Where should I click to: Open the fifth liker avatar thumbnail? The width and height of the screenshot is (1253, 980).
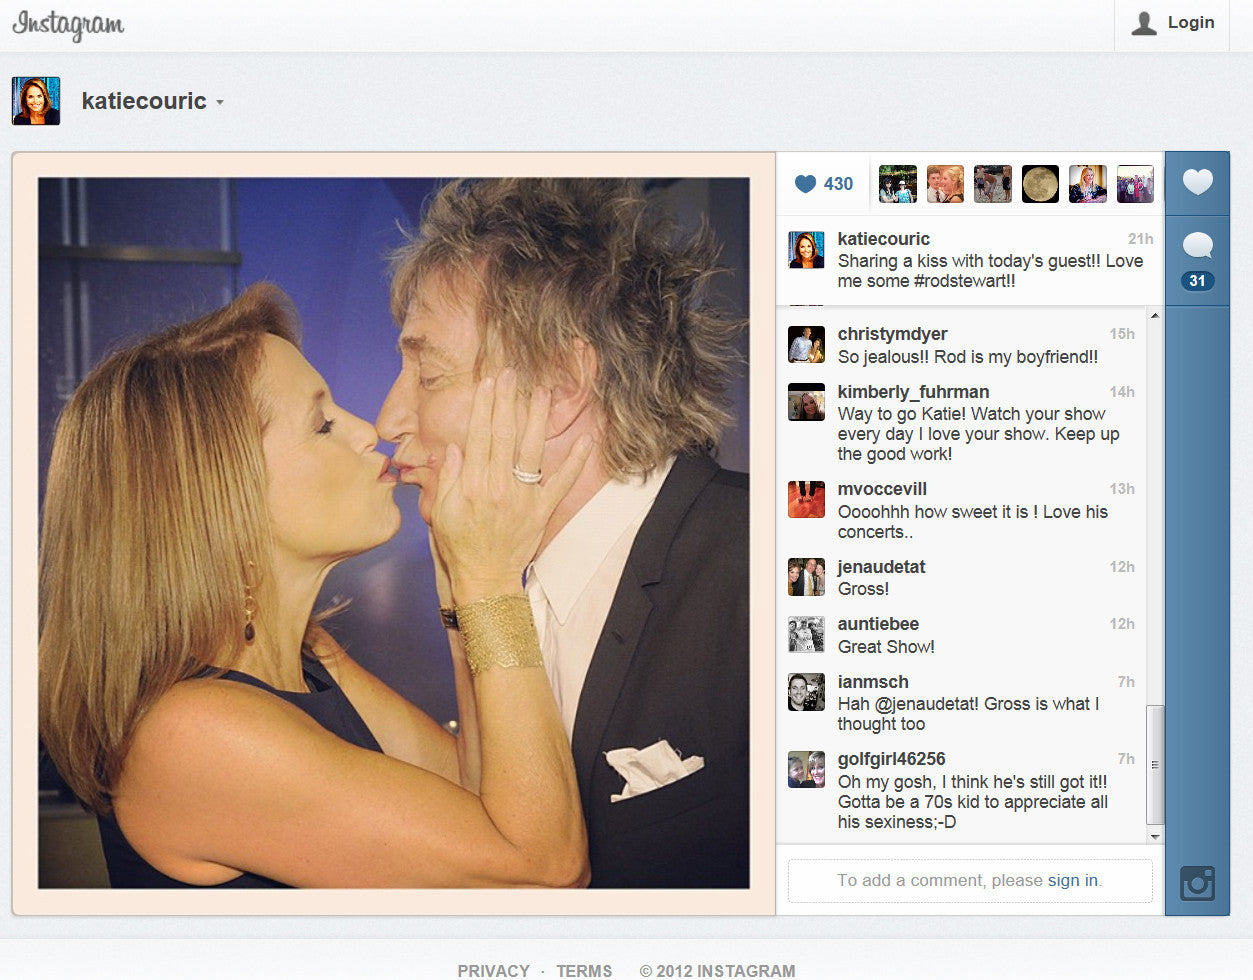click(1088, 184)
